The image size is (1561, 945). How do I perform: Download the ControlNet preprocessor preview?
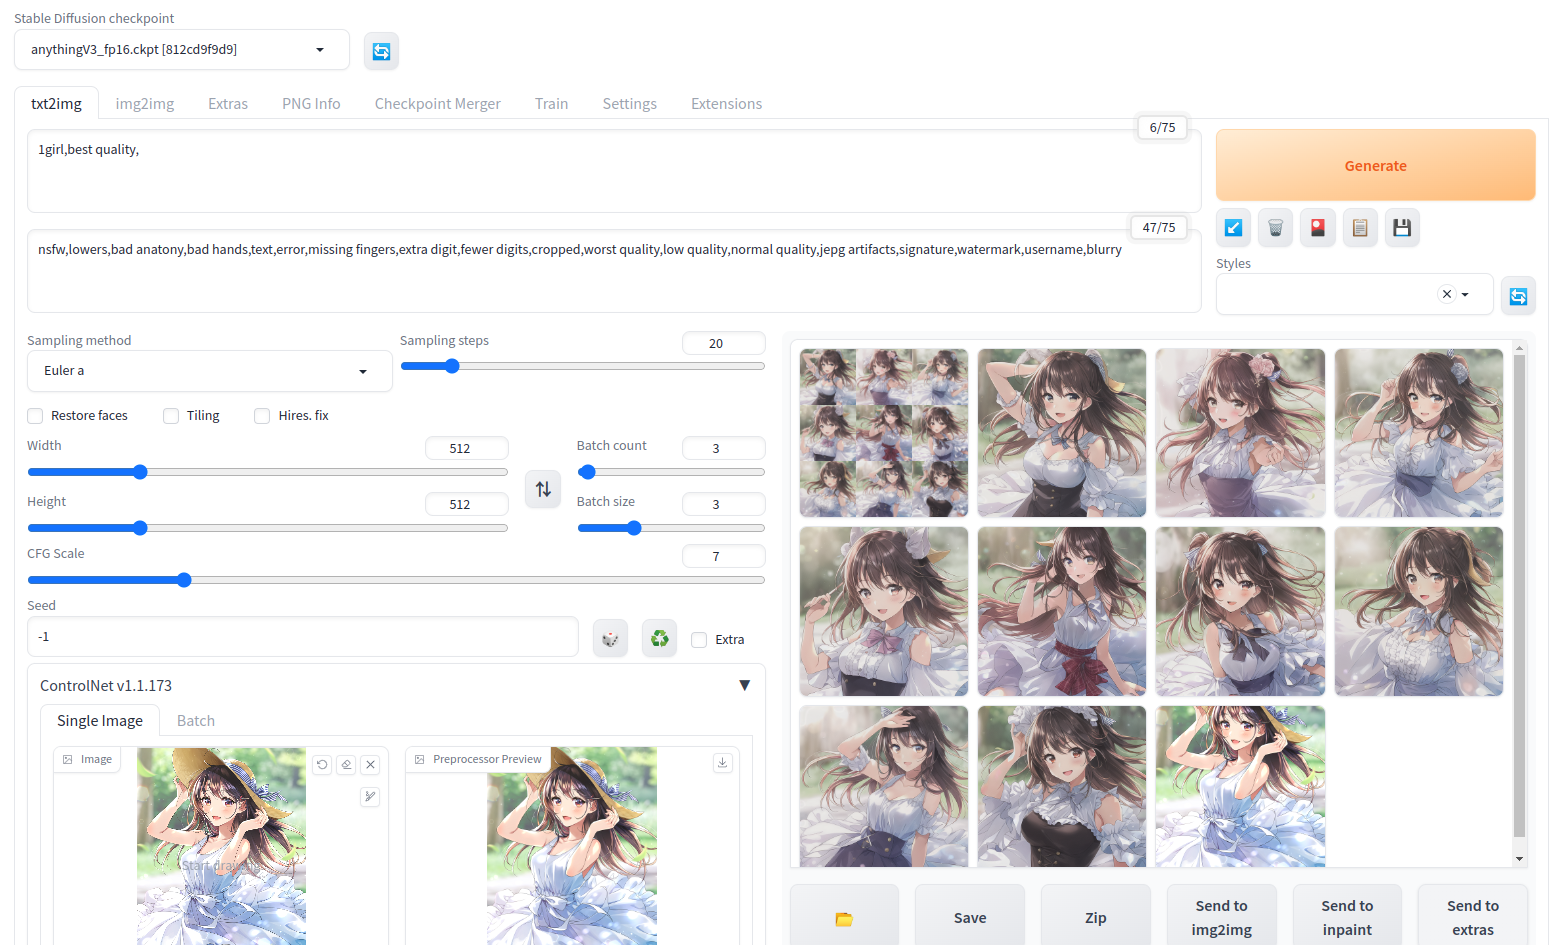pos(722,762)
